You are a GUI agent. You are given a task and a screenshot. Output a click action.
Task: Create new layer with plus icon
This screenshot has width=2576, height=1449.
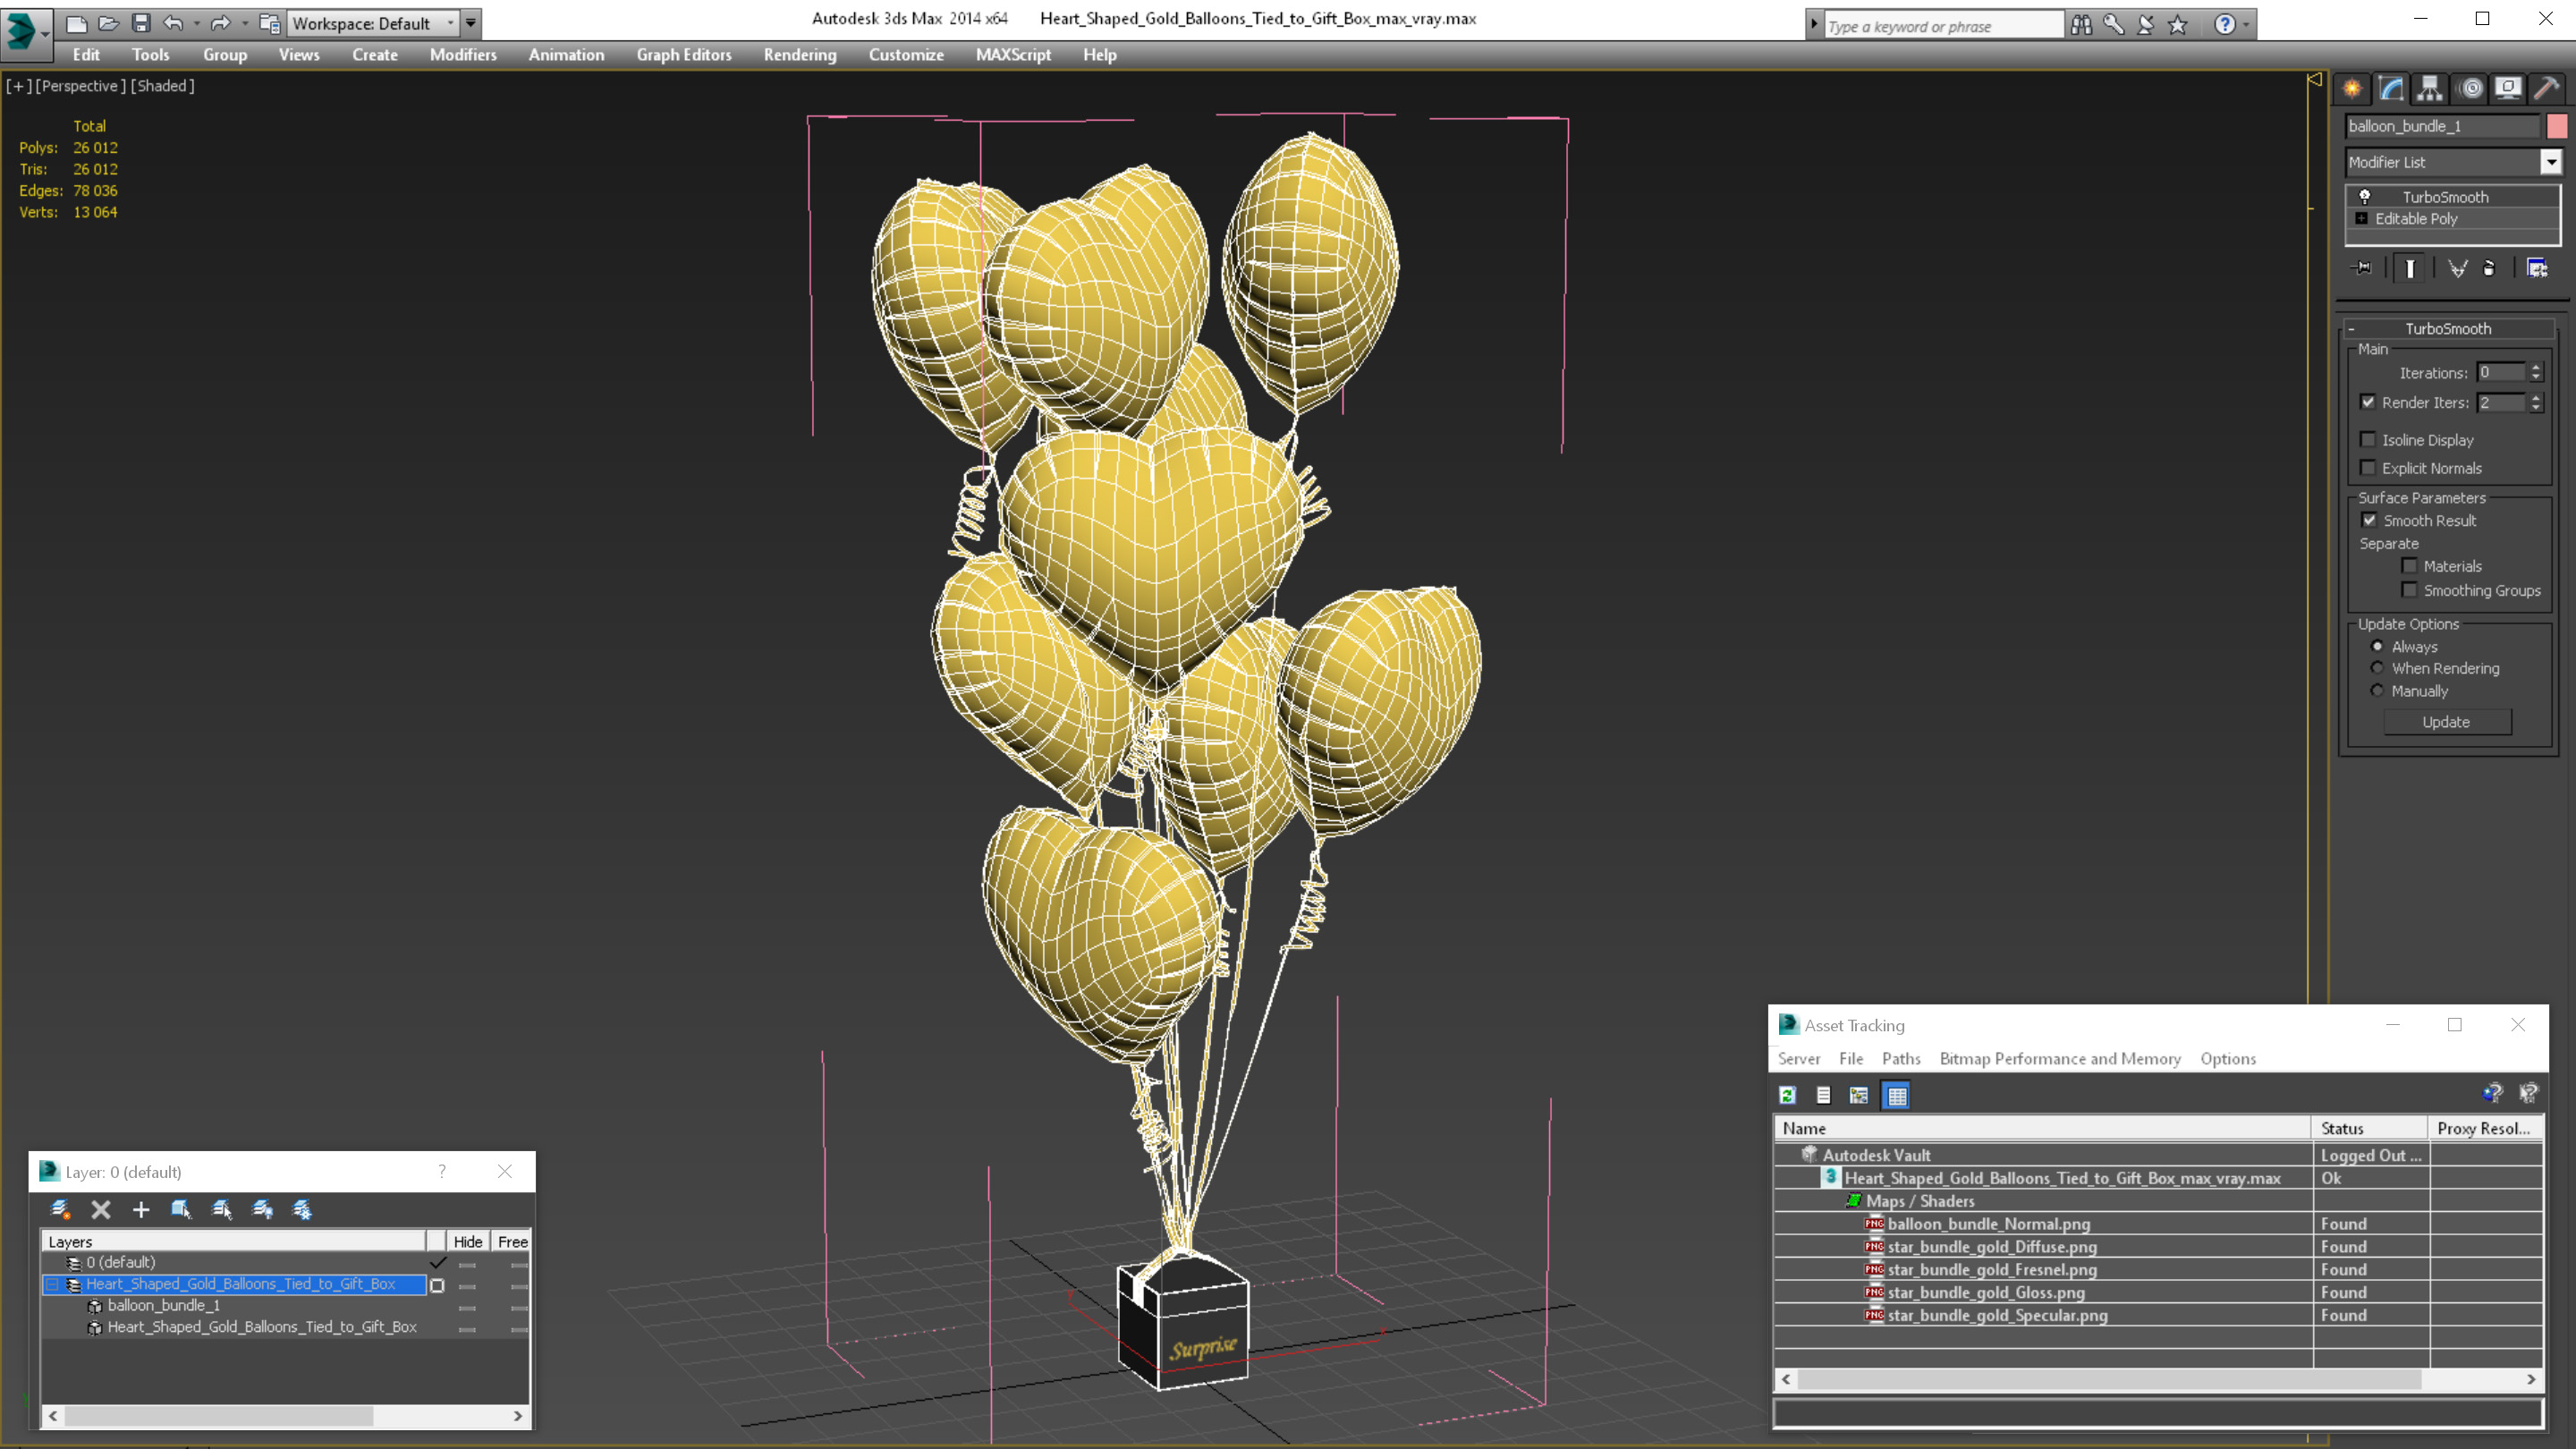pyautogui.click(x=141, y=1210)
